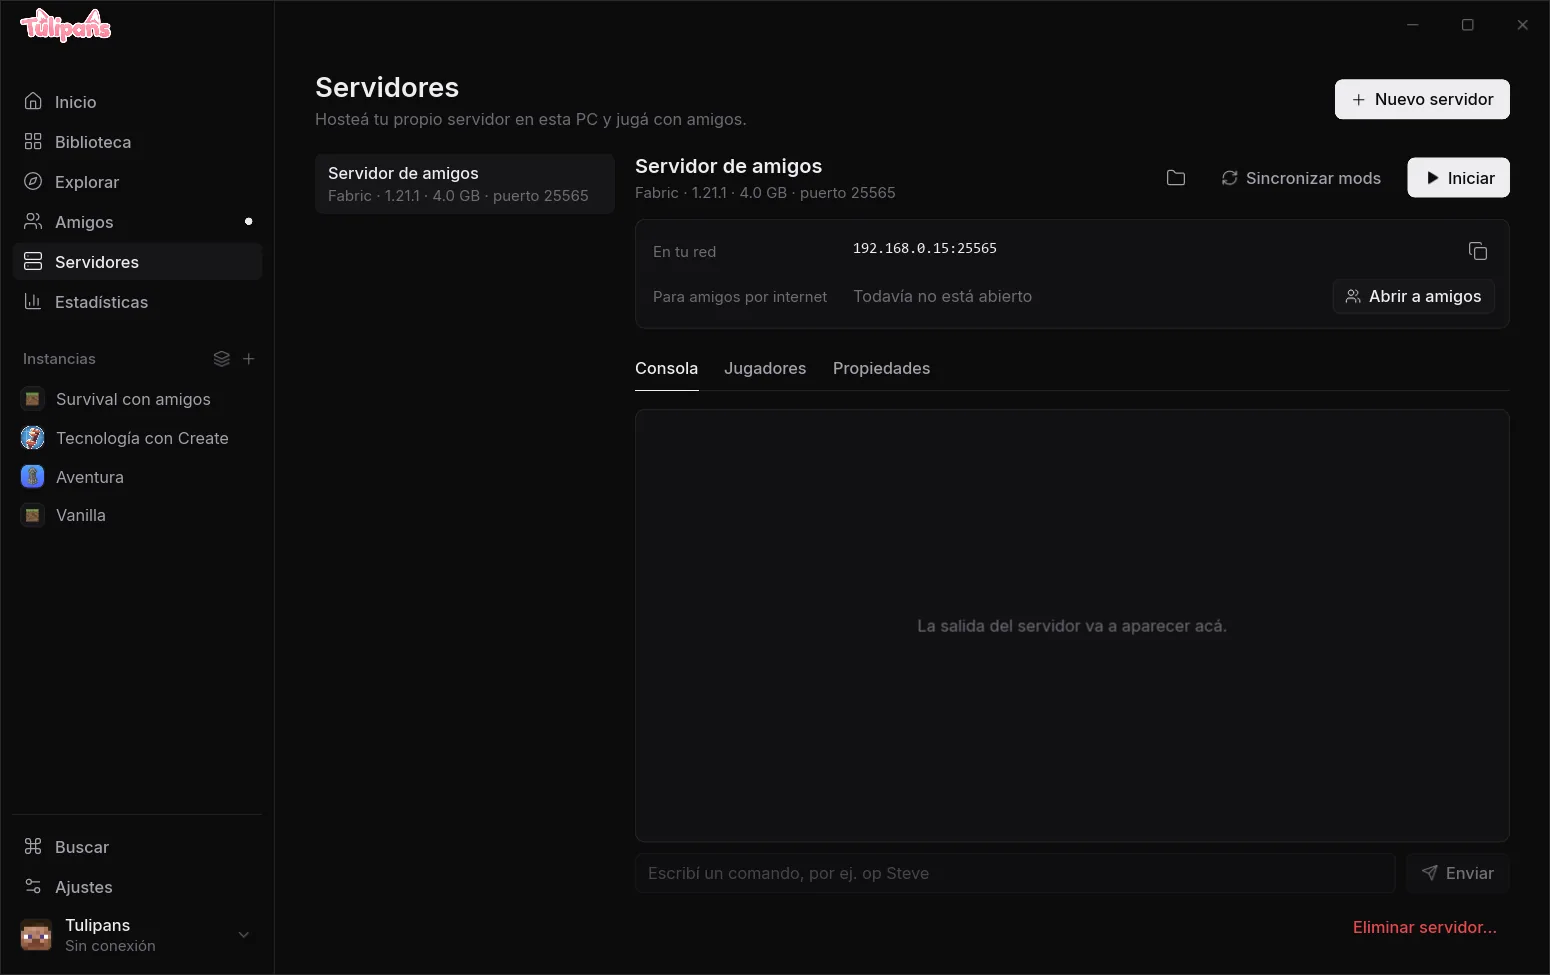Open the server folder icon
Viewport: 1550px width, 975px height.
[x=1176, y=178]
